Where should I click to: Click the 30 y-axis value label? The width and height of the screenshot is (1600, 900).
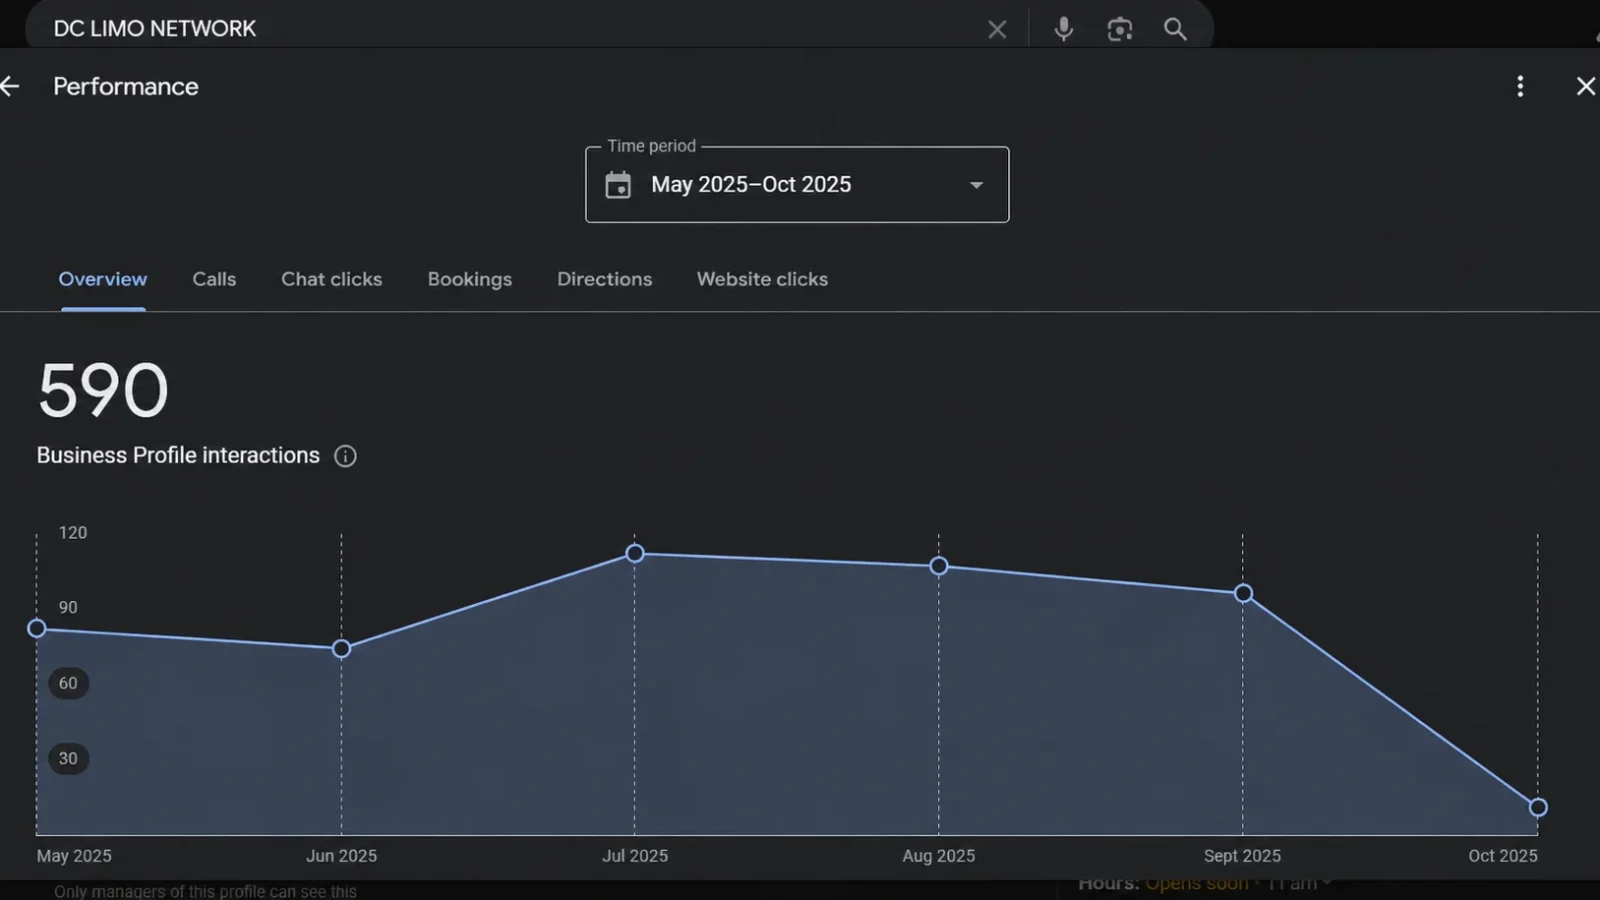coord(68,759)
